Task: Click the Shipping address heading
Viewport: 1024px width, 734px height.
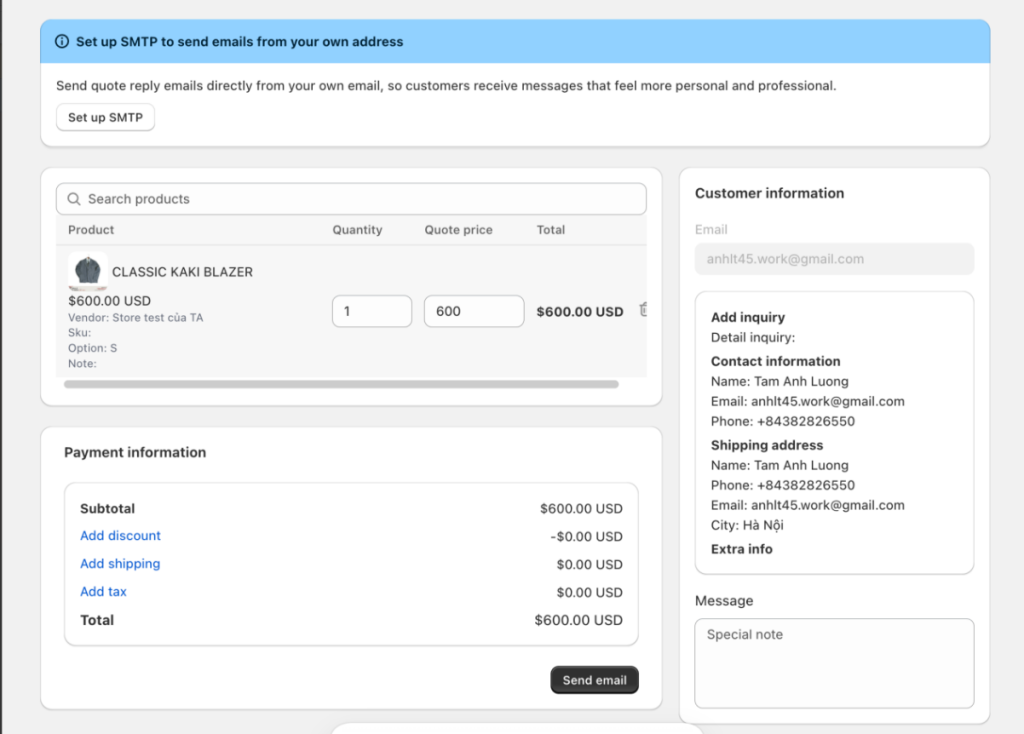Action: (767, 445)
